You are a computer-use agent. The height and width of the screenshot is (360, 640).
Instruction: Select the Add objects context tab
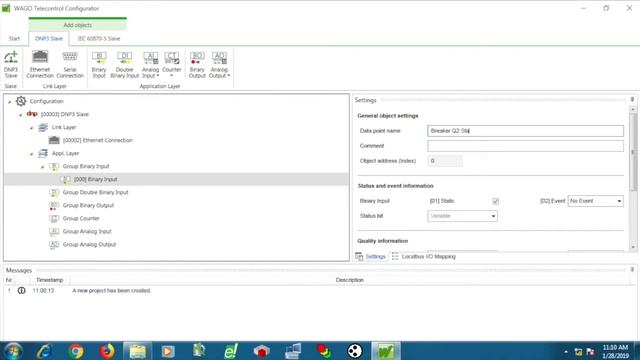[78, 24]
